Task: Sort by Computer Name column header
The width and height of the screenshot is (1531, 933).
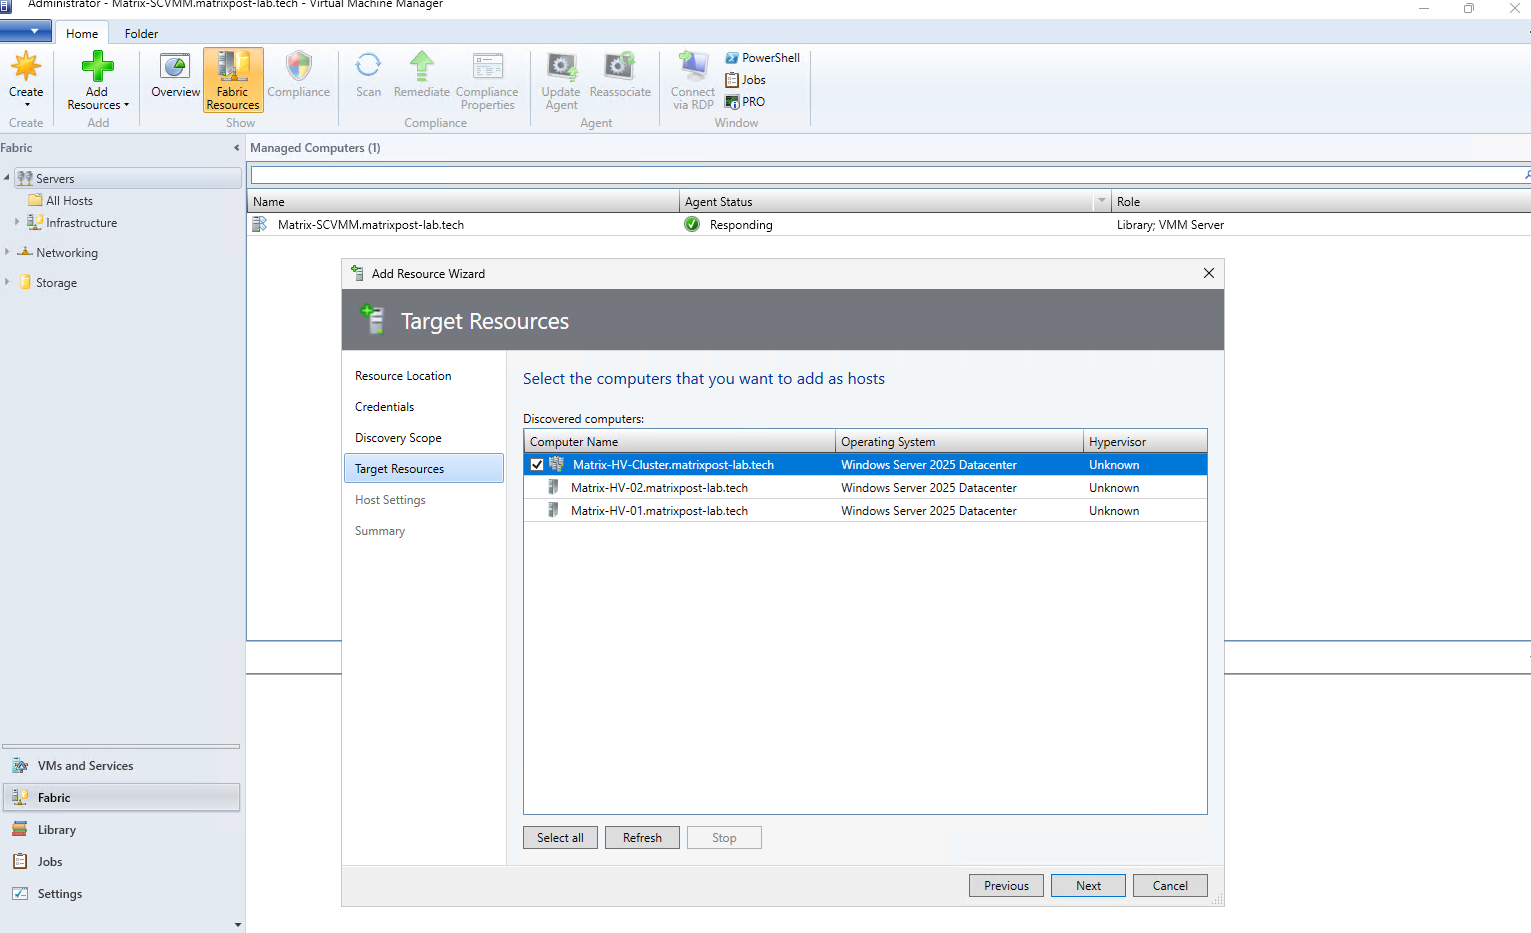Action: tap(679, 441)
